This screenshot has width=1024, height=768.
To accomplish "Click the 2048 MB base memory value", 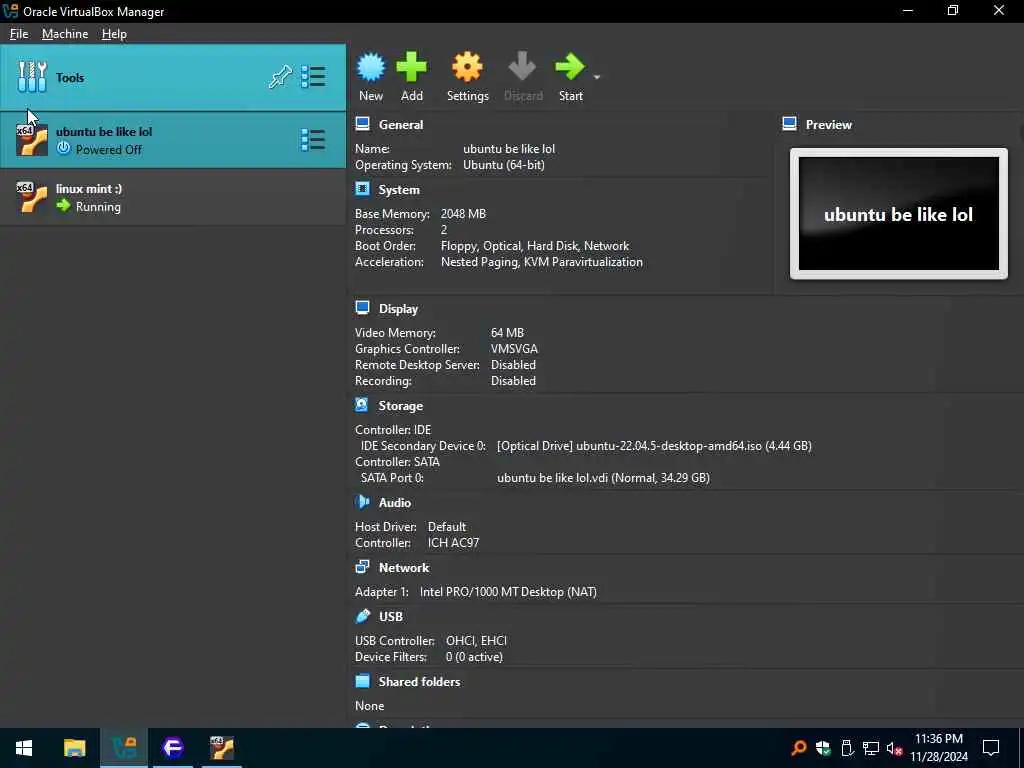I will pos(463,214).
